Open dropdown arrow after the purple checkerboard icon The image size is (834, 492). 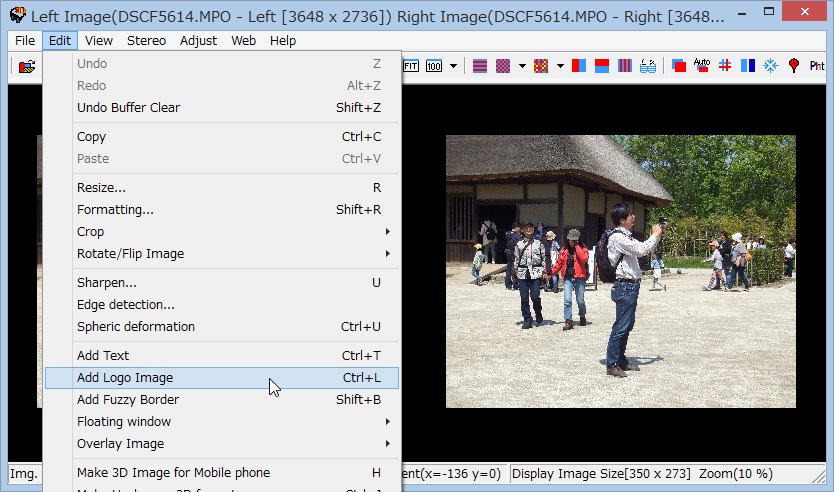coord(522,66)
